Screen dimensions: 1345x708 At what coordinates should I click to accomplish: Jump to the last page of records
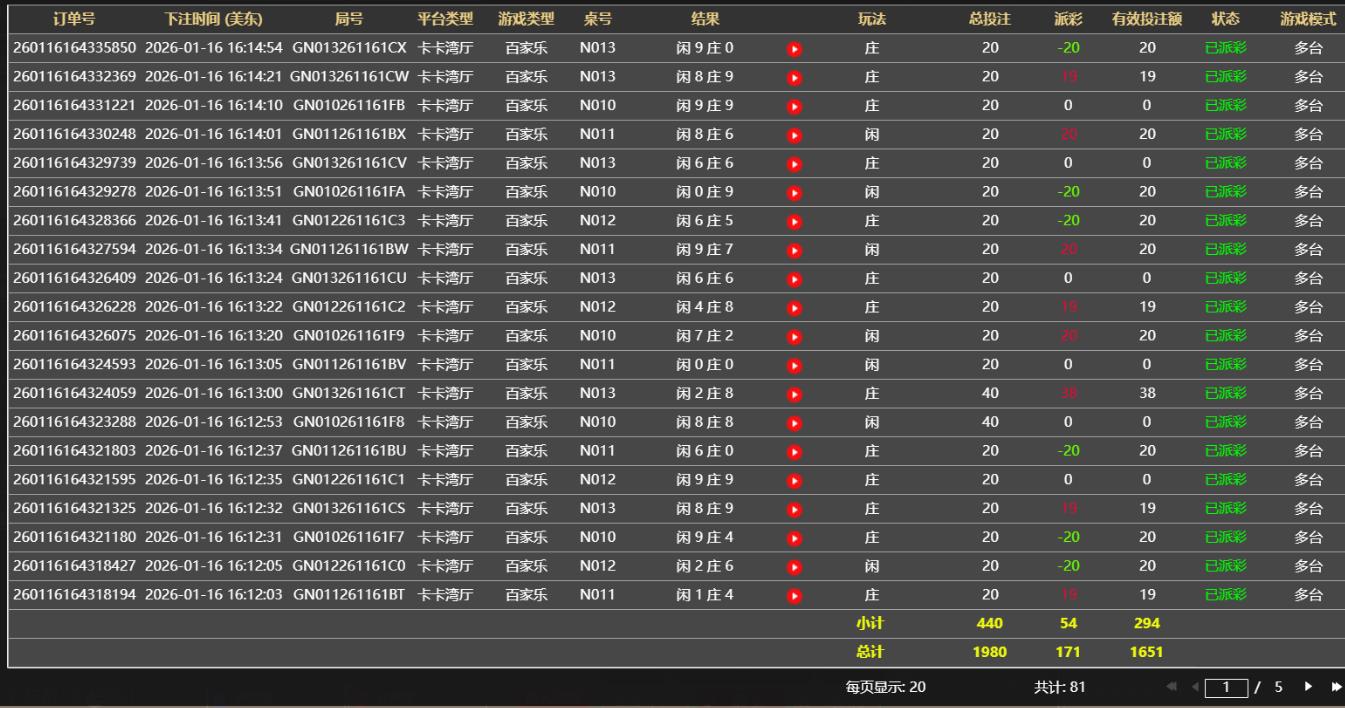pos(1335,687)
